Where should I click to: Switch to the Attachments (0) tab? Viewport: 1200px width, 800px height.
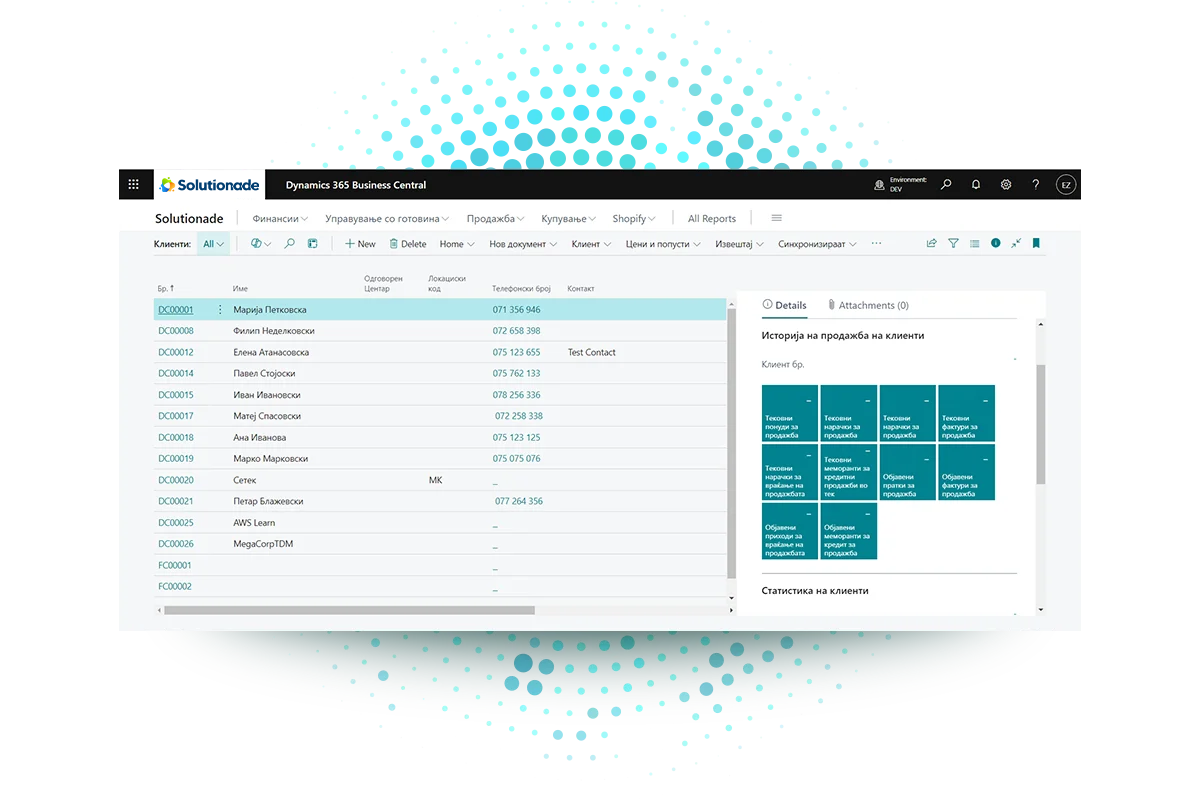point(867,305)
